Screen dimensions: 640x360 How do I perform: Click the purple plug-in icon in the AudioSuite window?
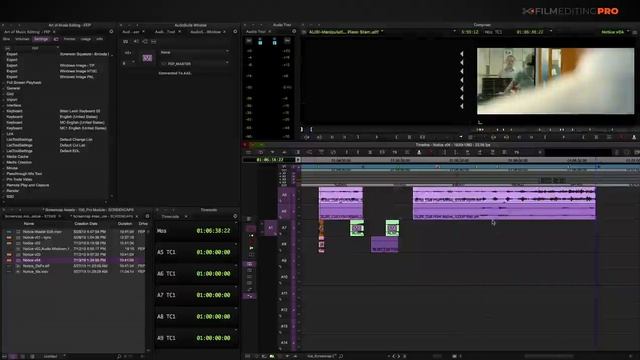(147, 58)
